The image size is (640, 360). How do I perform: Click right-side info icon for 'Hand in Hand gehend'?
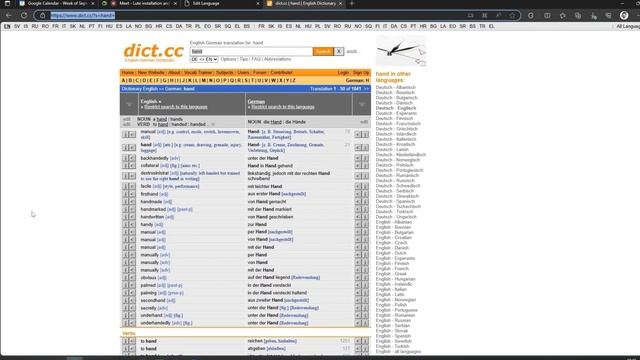click(x=365, y=166)
